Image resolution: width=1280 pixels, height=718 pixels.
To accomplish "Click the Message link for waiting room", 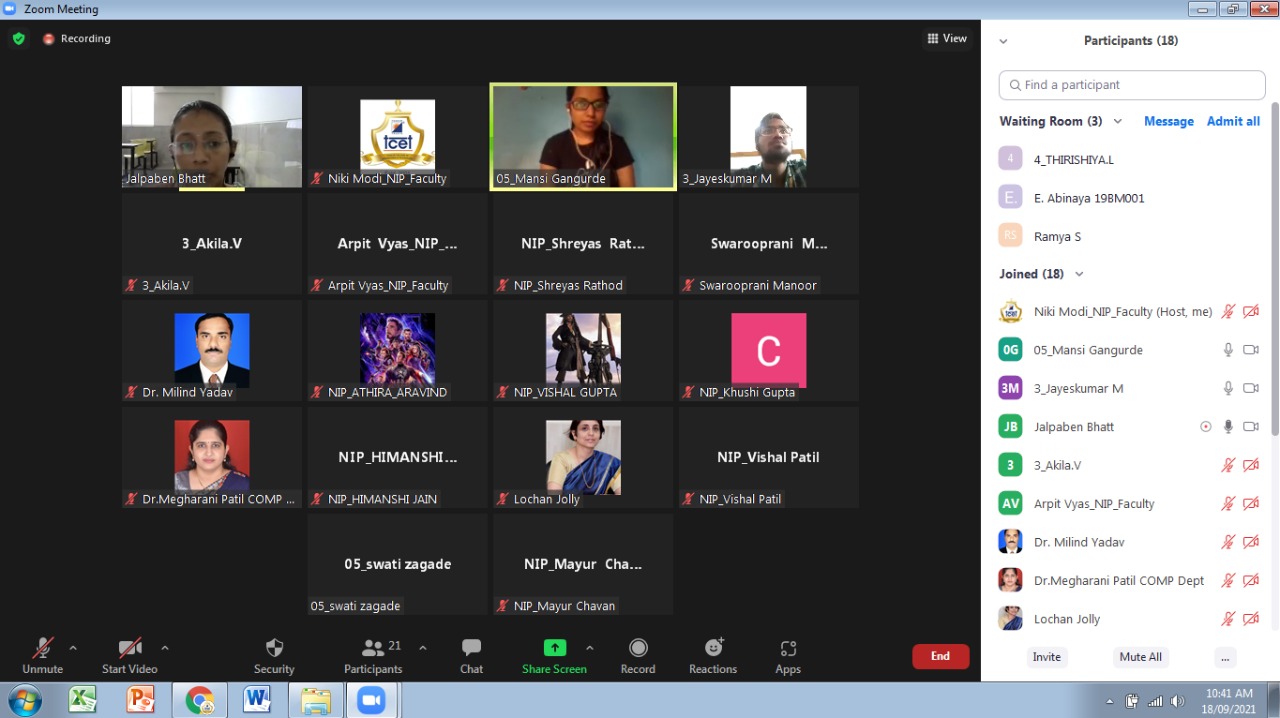I will coord(1169,121).
